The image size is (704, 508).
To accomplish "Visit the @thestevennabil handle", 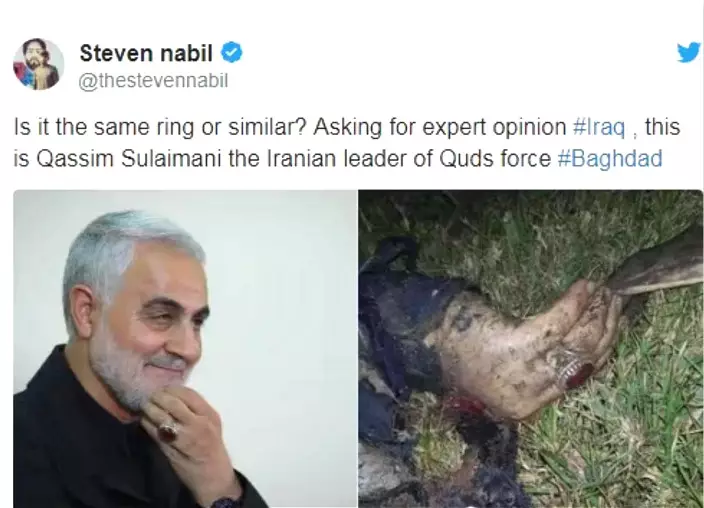I will [154, 81].
